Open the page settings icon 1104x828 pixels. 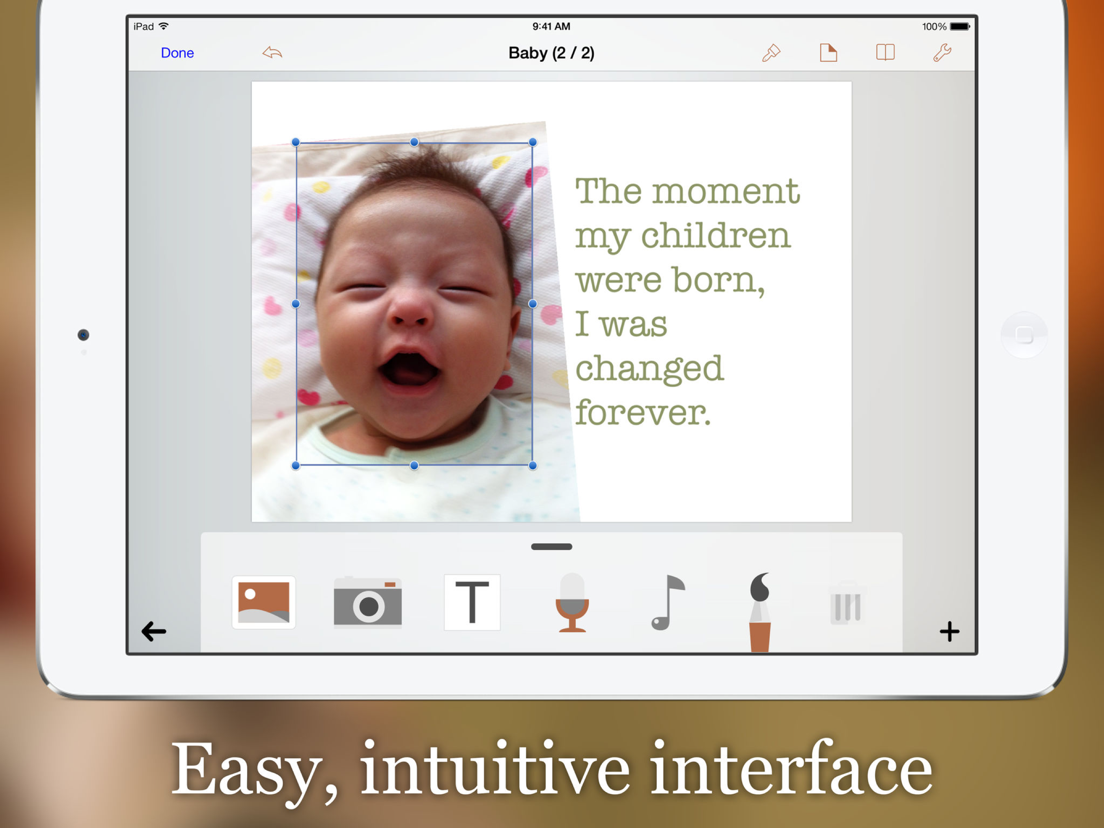pos(828,53)
